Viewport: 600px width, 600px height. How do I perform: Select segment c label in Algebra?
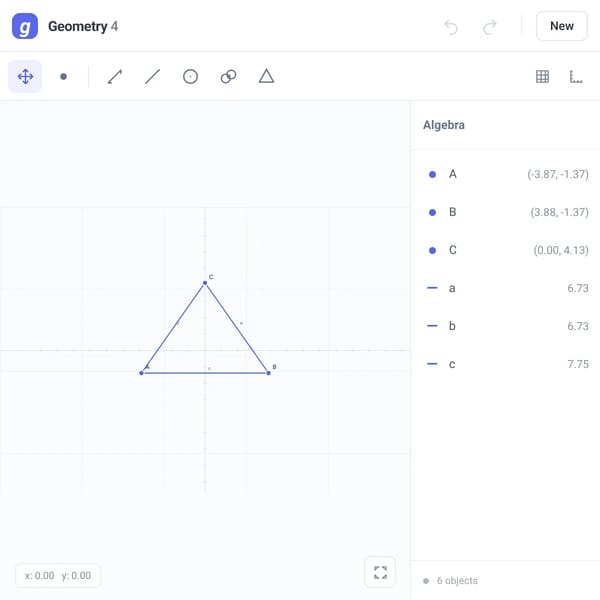point(452,364)
